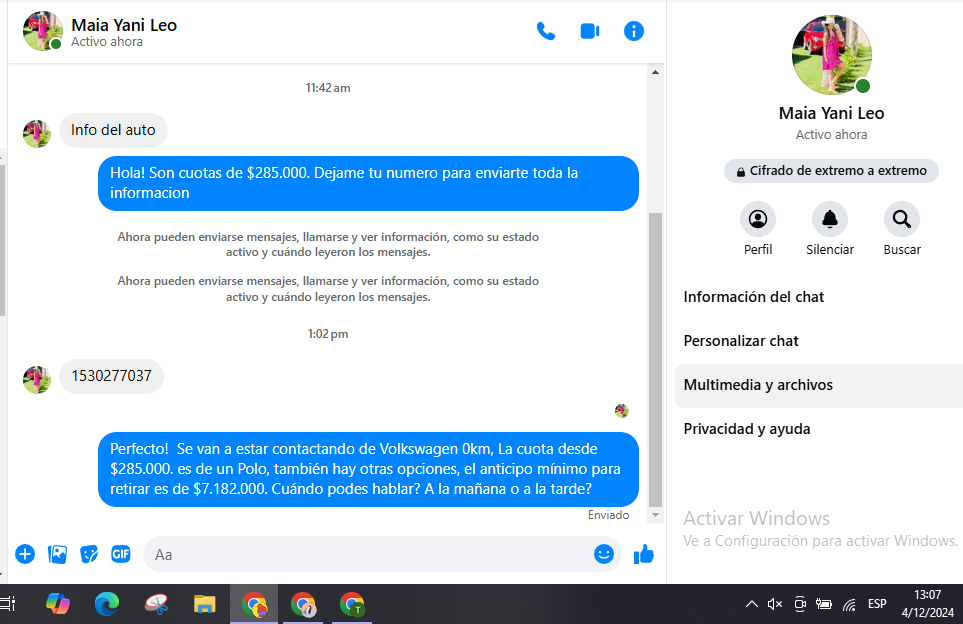Click the Cifrado de extremo a extremo badge
This screenshot has width=963, height=624.
[x=832, y=171]
